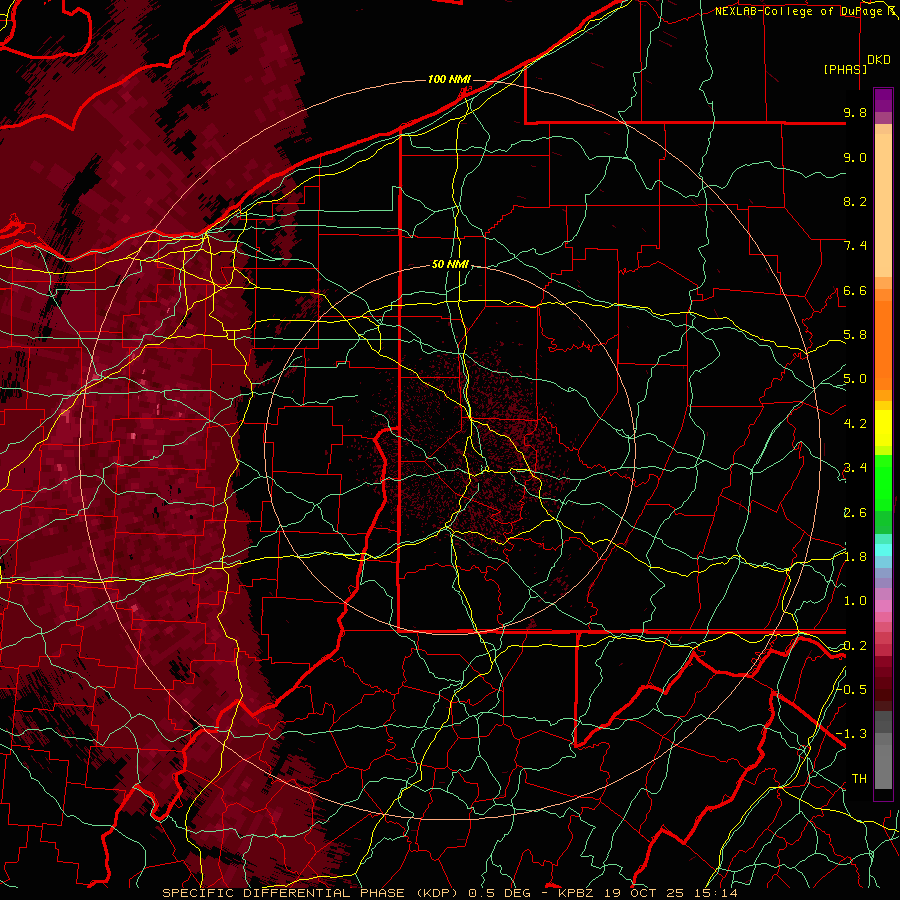900x900 pixels.
Task: Click the cyan segment of the color scale
Action: click(883, 549)
